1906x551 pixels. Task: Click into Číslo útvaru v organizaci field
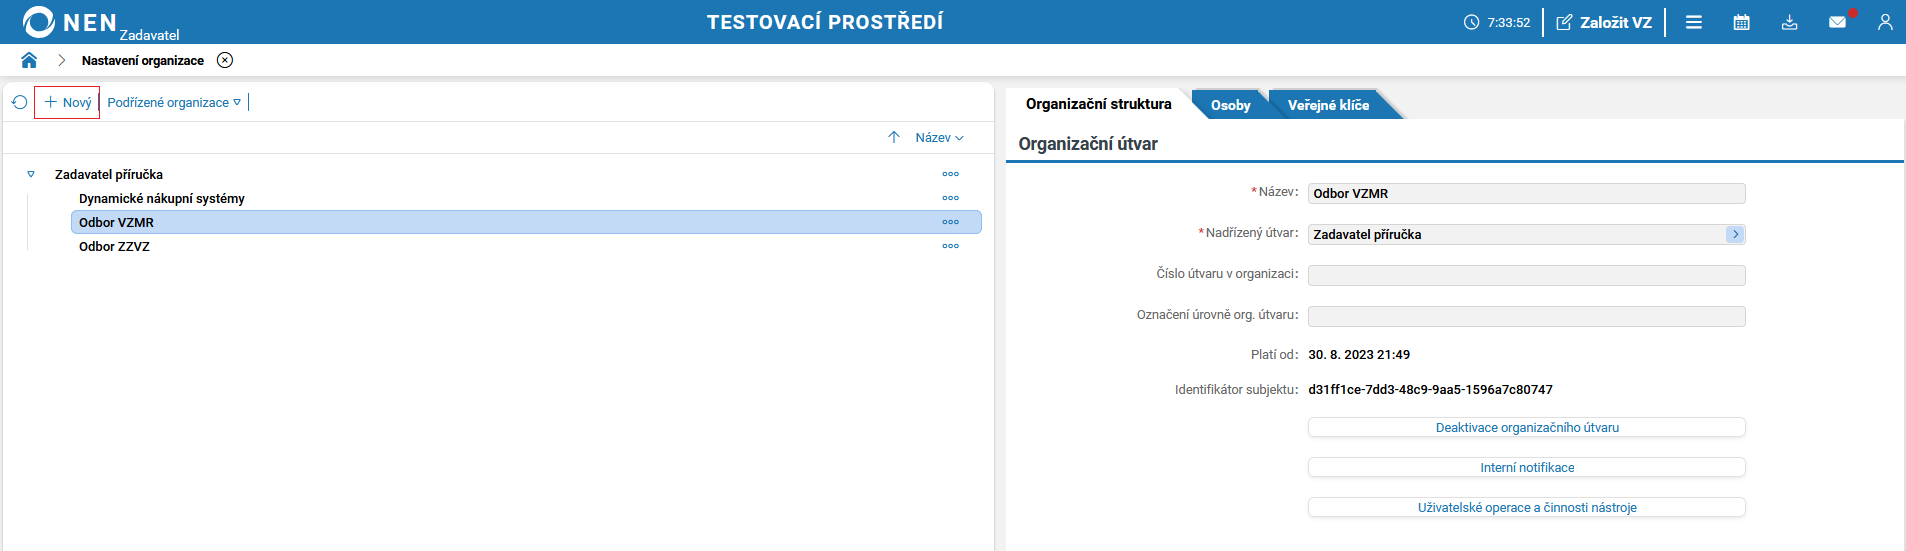pos(1526,275)
